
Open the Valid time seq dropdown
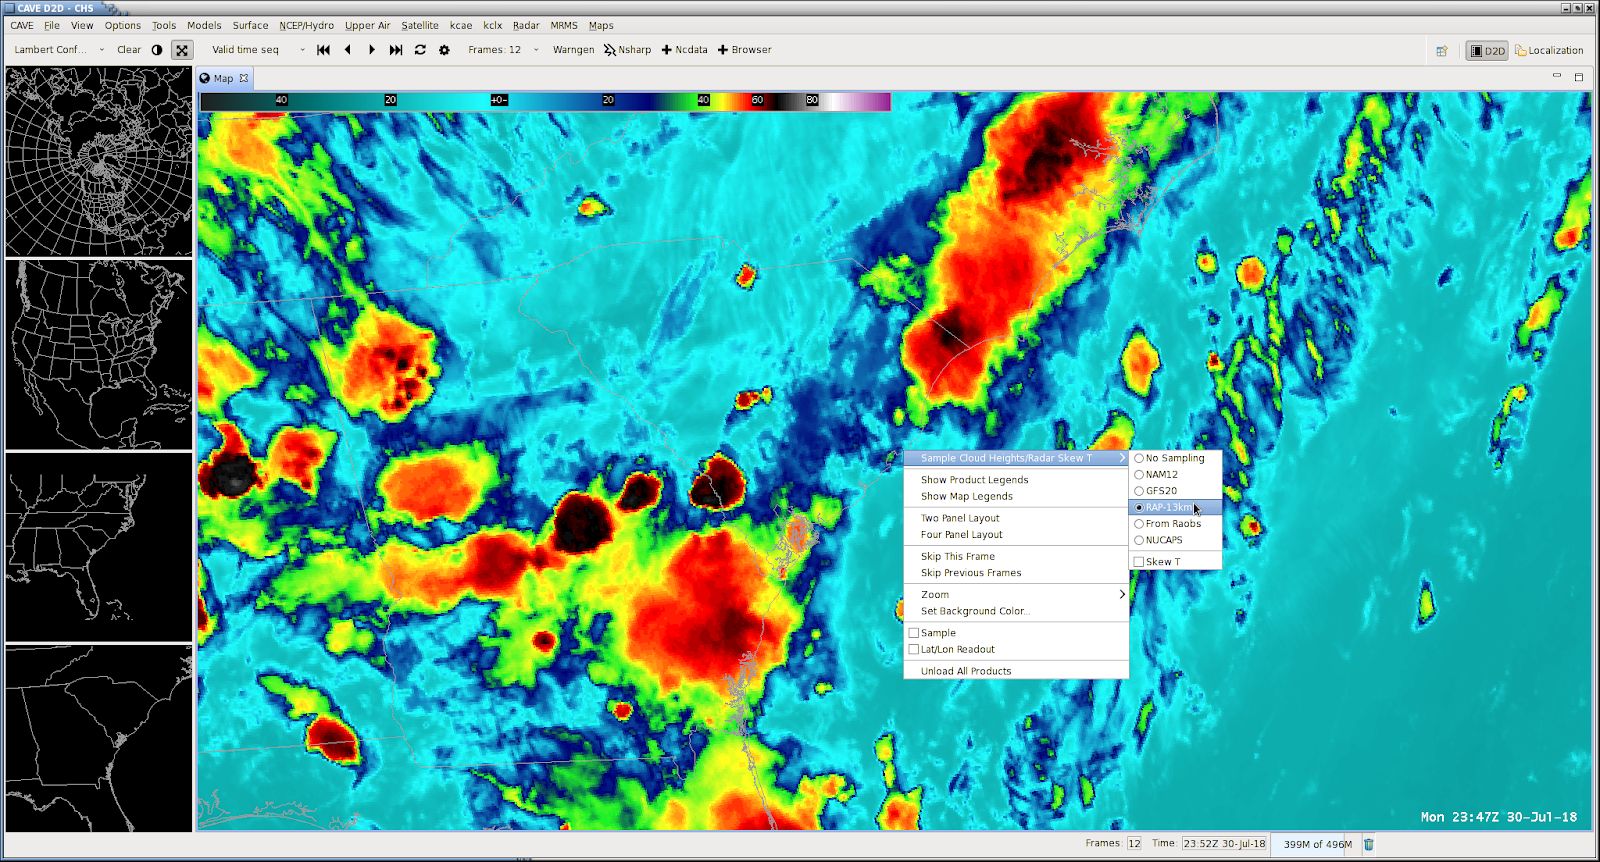pos(258,50)
